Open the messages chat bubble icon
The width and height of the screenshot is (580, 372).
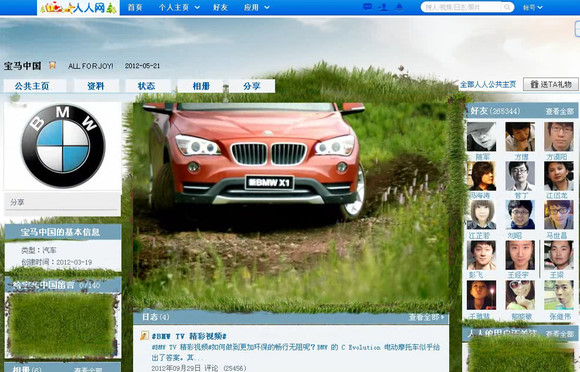[367, 7]
